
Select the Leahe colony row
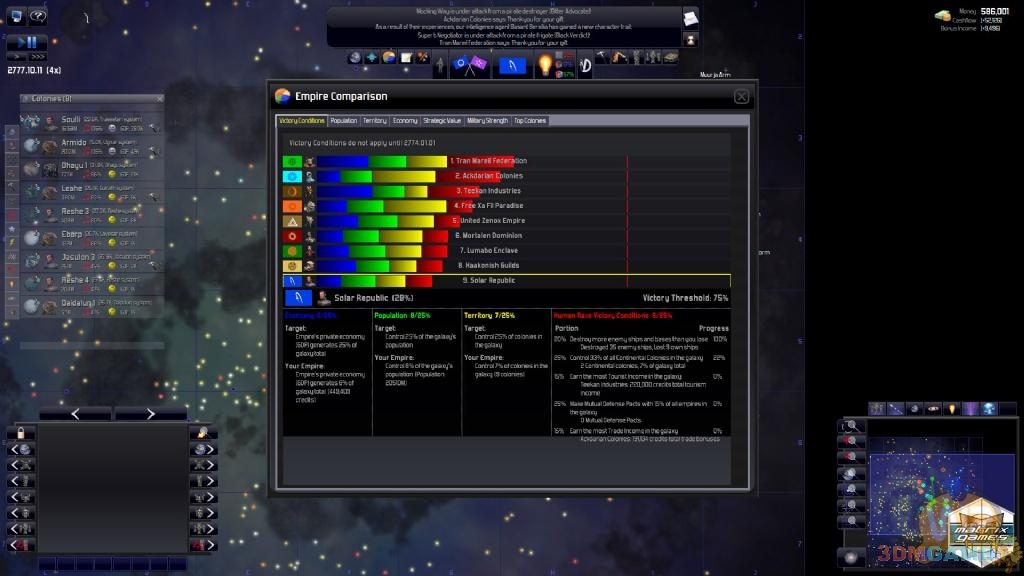click(x=91, y=192)
